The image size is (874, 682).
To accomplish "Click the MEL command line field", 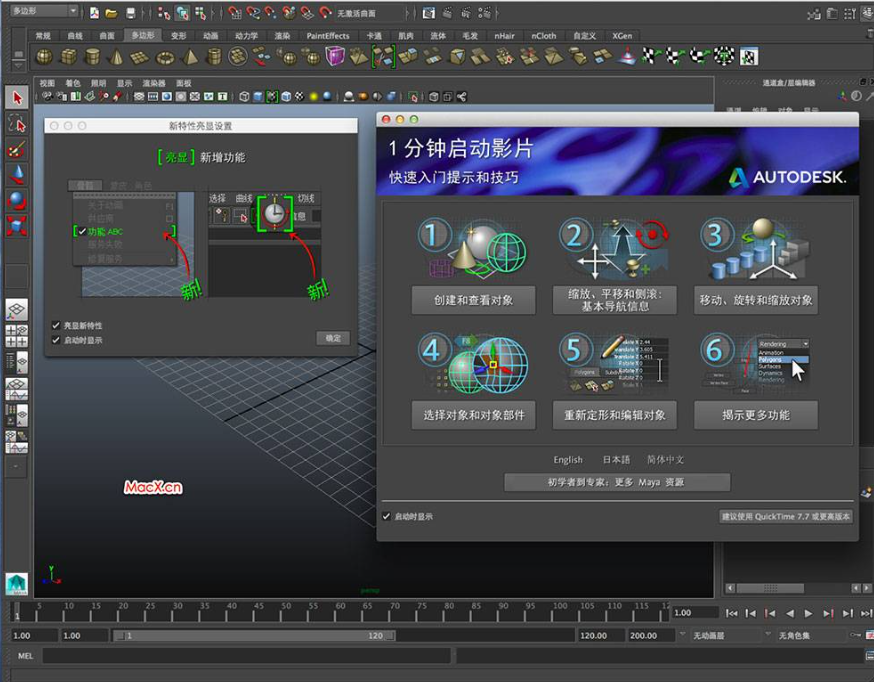I will pos(247,656).
